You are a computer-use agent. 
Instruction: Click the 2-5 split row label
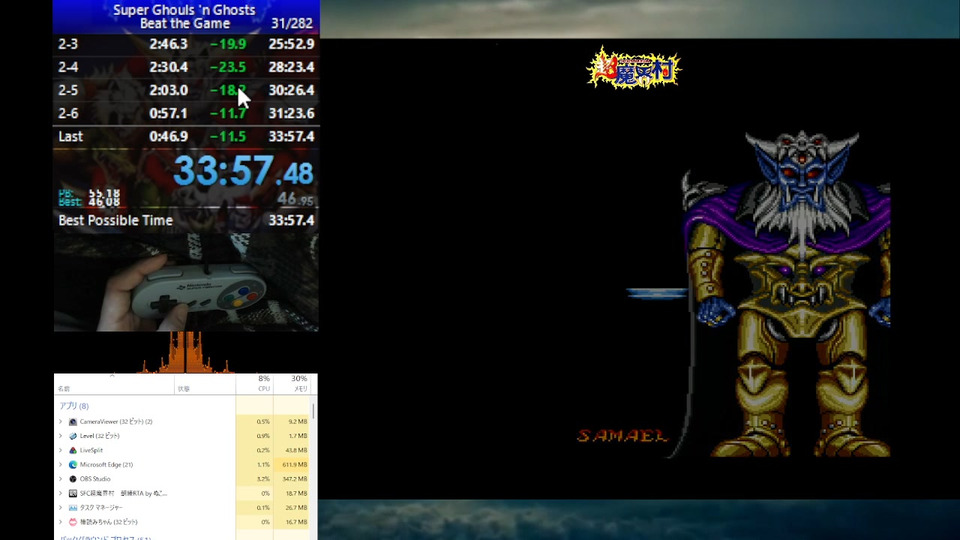pos(68,90)
